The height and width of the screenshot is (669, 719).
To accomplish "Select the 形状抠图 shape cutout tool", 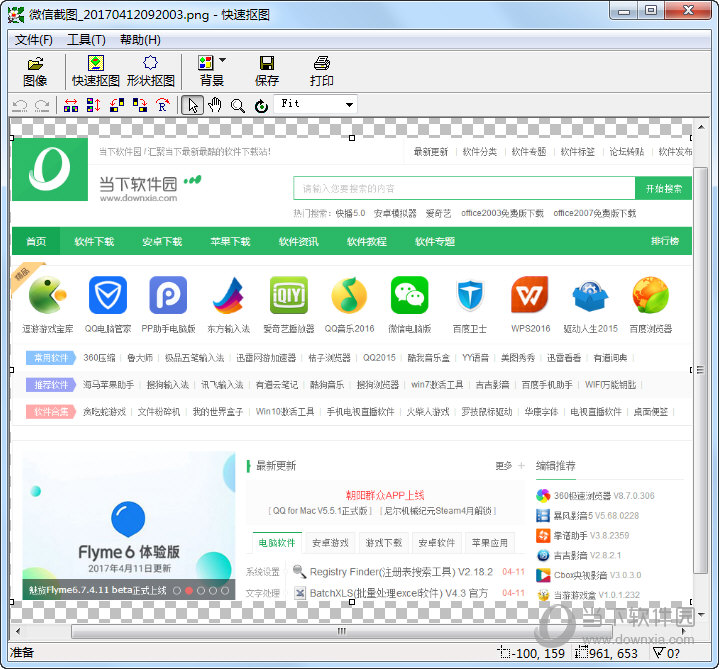I will point(150,72).
